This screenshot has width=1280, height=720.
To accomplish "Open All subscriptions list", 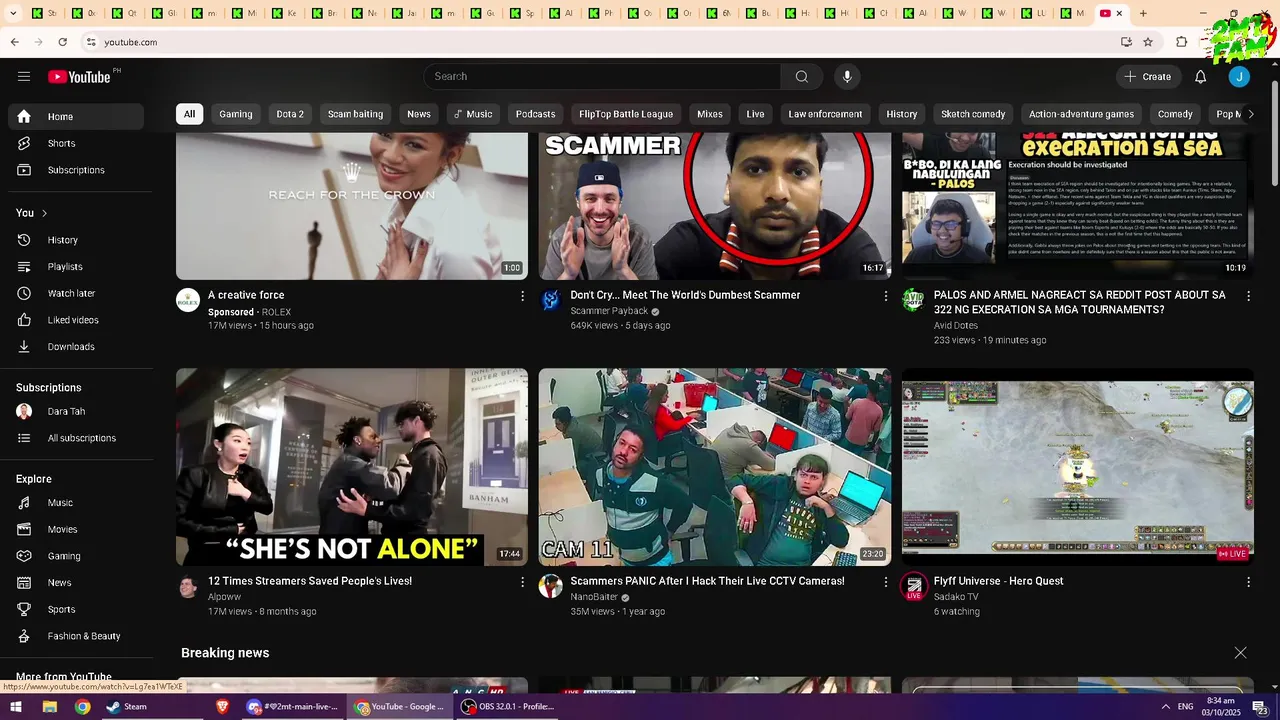I will pyautogui.click(x=76, y=438).
